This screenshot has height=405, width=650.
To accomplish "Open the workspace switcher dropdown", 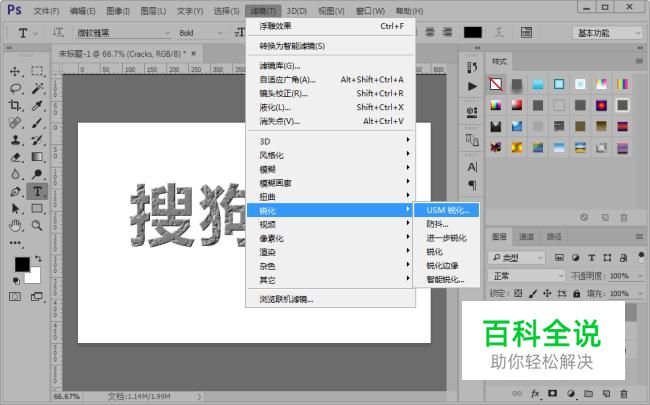I will click(608, 33).
